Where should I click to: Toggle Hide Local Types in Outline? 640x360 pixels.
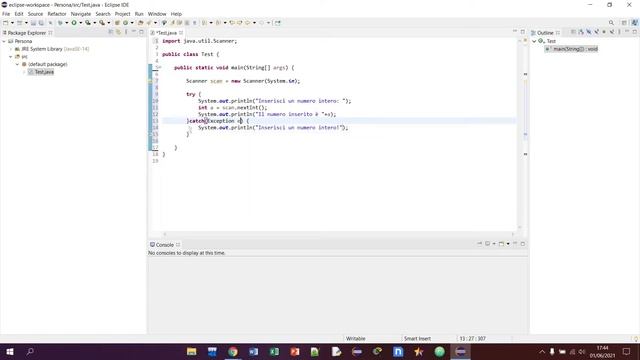(612, 32)
